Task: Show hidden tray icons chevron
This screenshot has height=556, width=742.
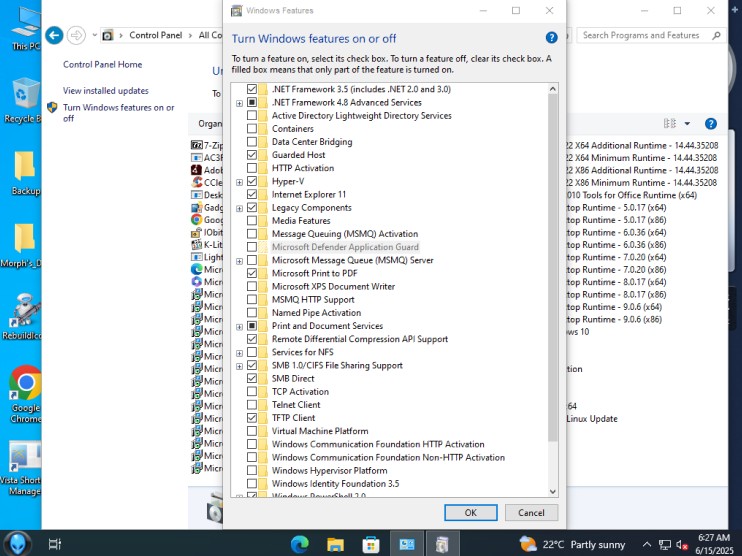Action: 647,545
